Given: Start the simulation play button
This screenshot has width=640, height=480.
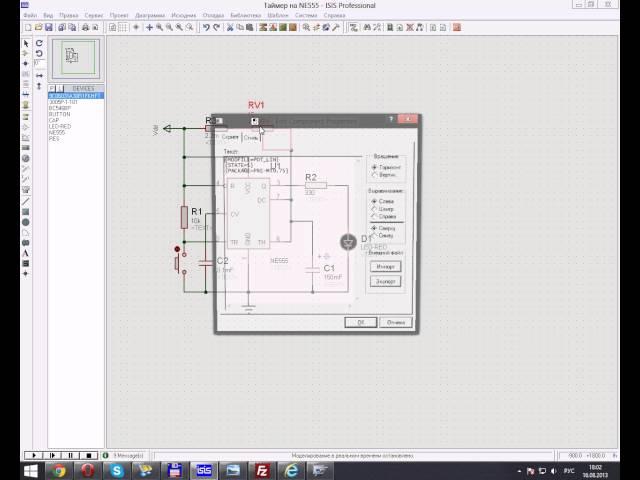Looking at the screenshot, I should (33, 455).
